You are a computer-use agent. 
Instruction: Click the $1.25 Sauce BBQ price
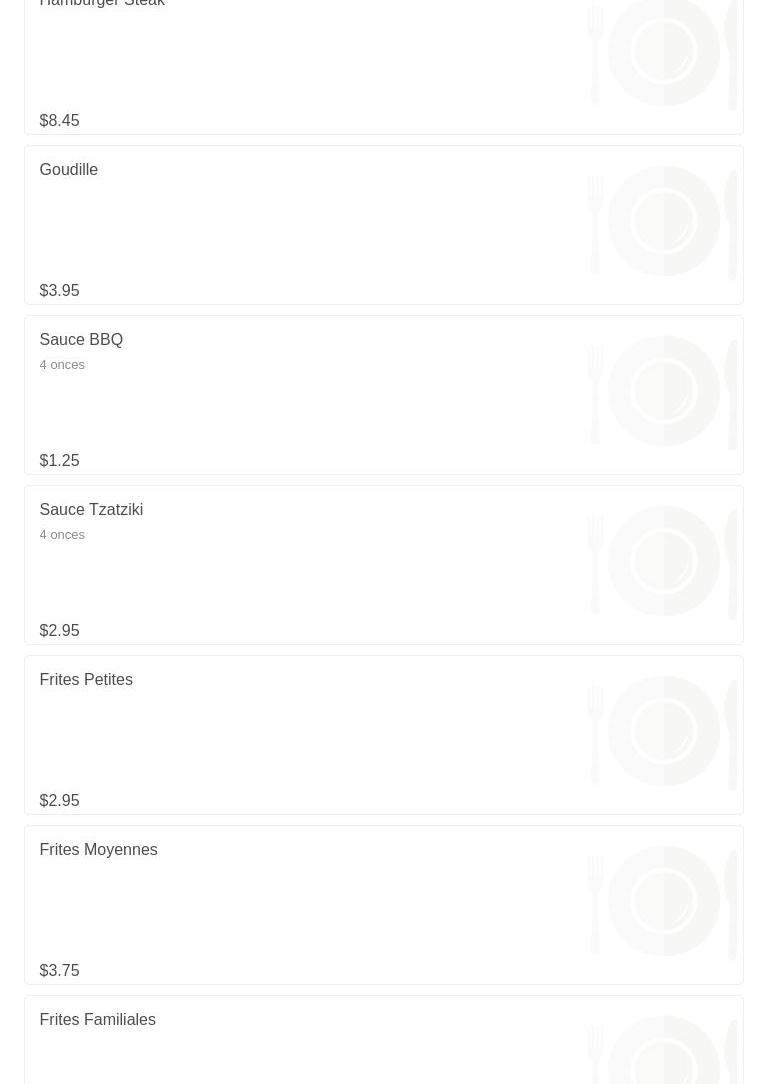click(x=59, y=461)
